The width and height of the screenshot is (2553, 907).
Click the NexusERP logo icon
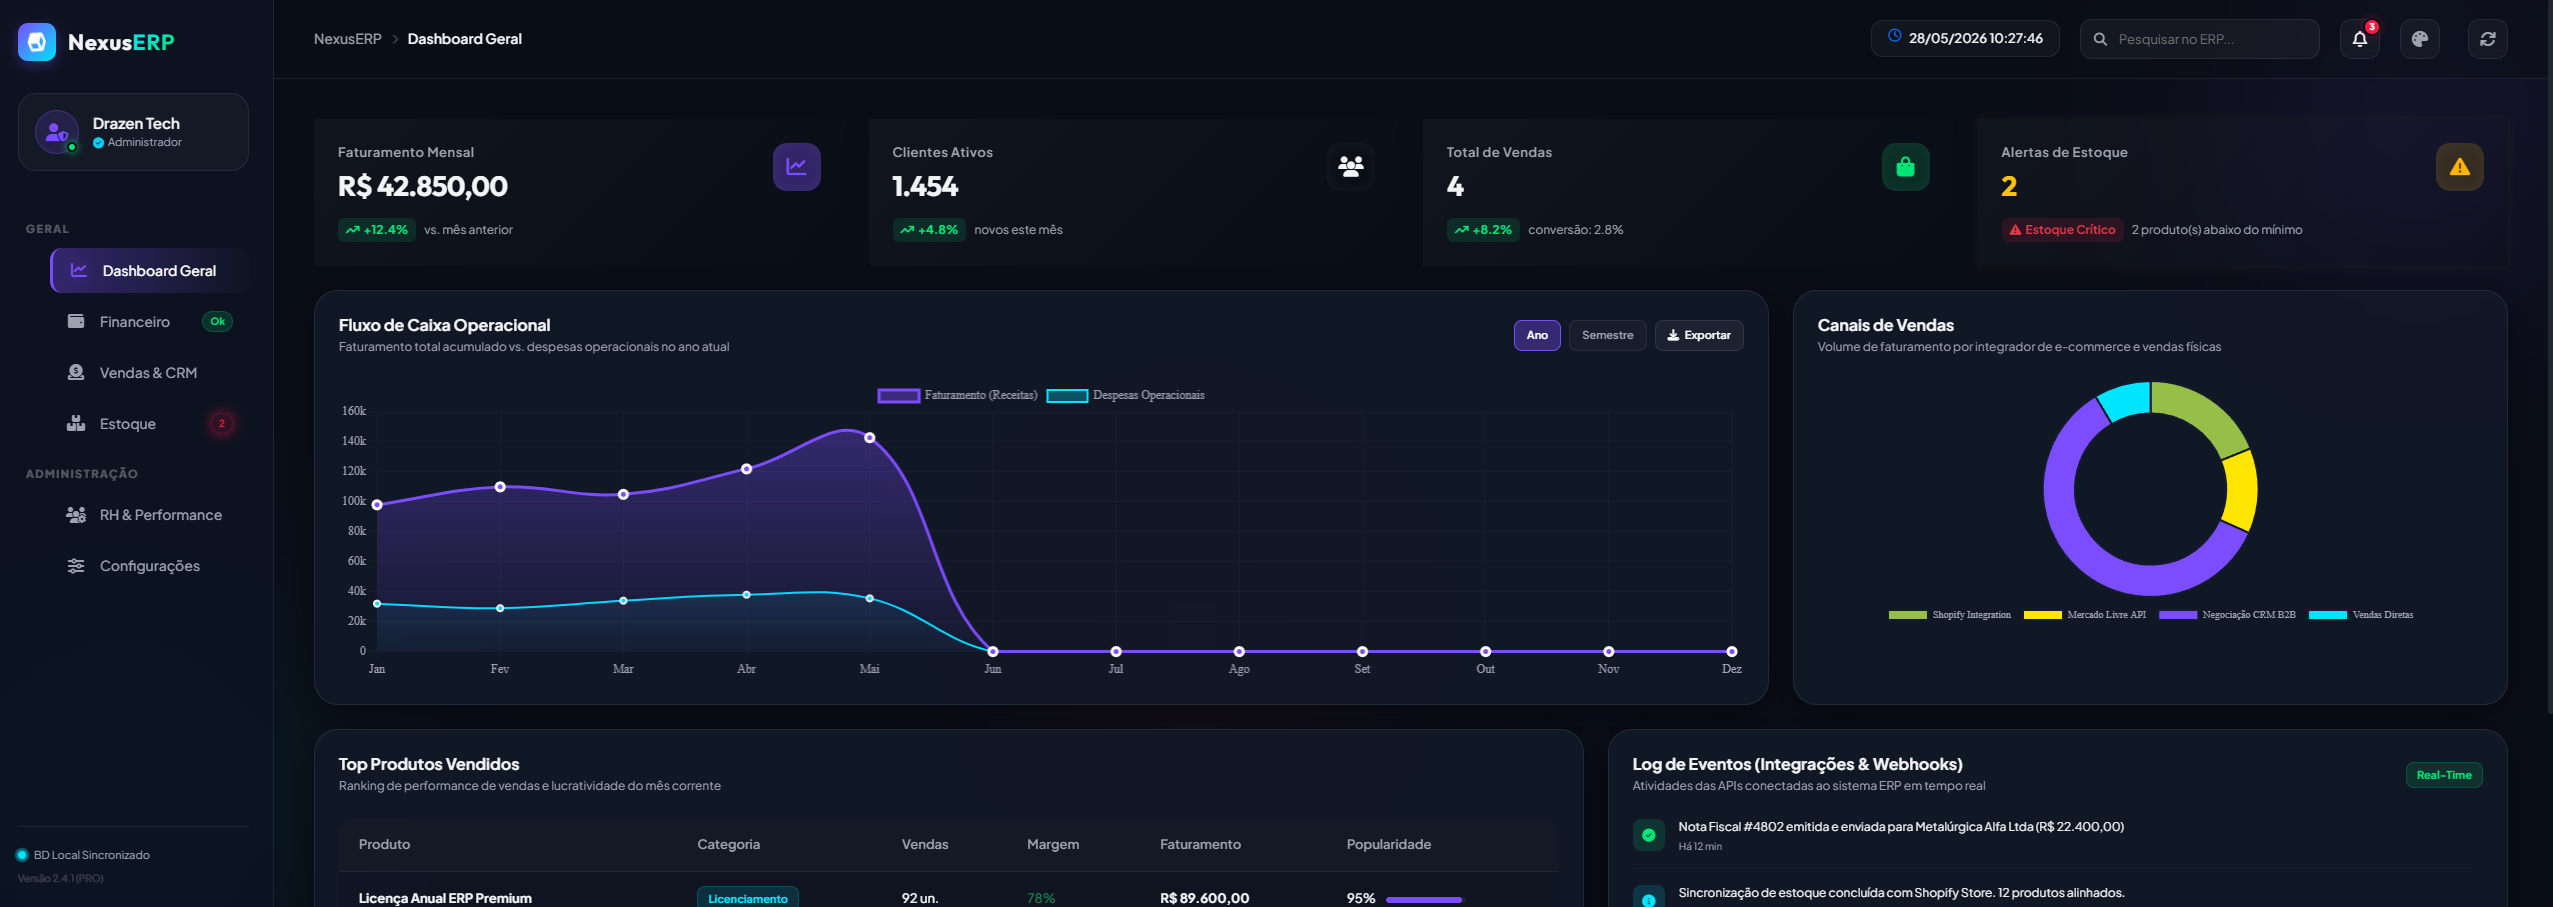[37, 42]
